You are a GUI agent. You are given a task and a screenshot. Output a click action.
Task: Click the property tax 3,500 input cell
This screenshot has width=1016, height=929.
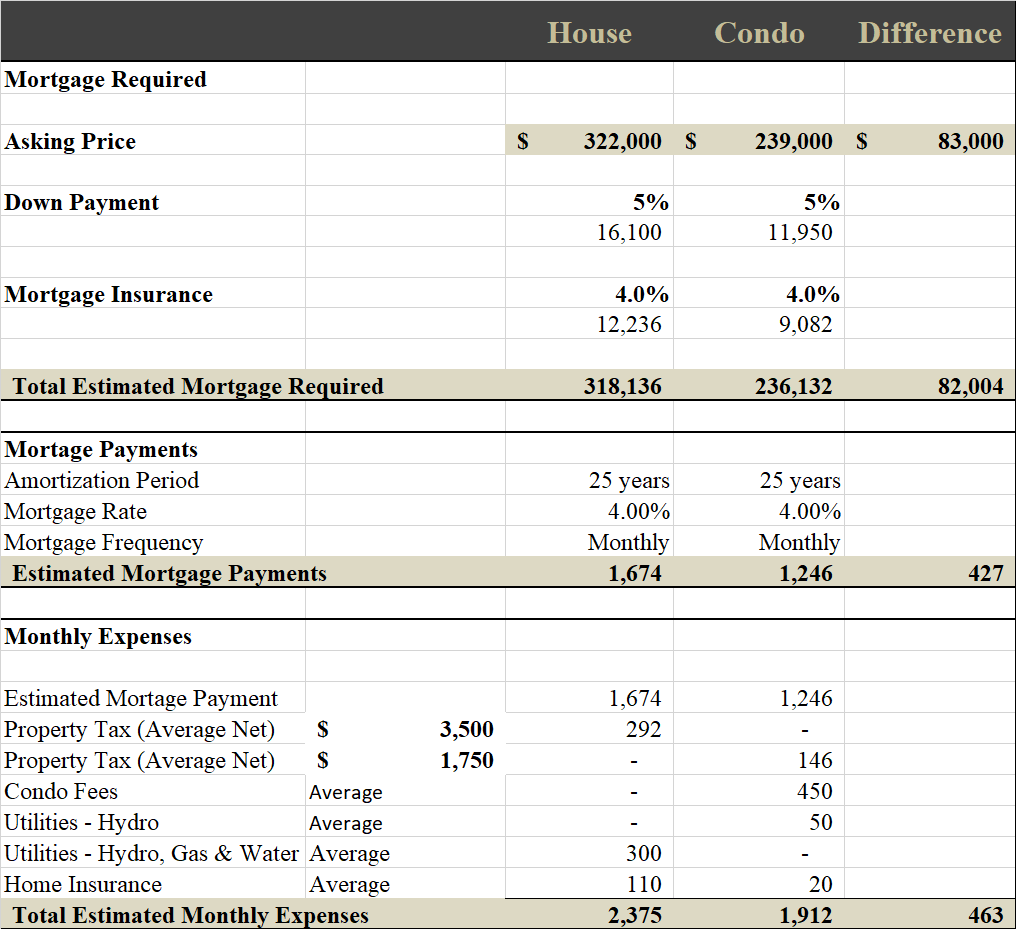pos(466,730)
